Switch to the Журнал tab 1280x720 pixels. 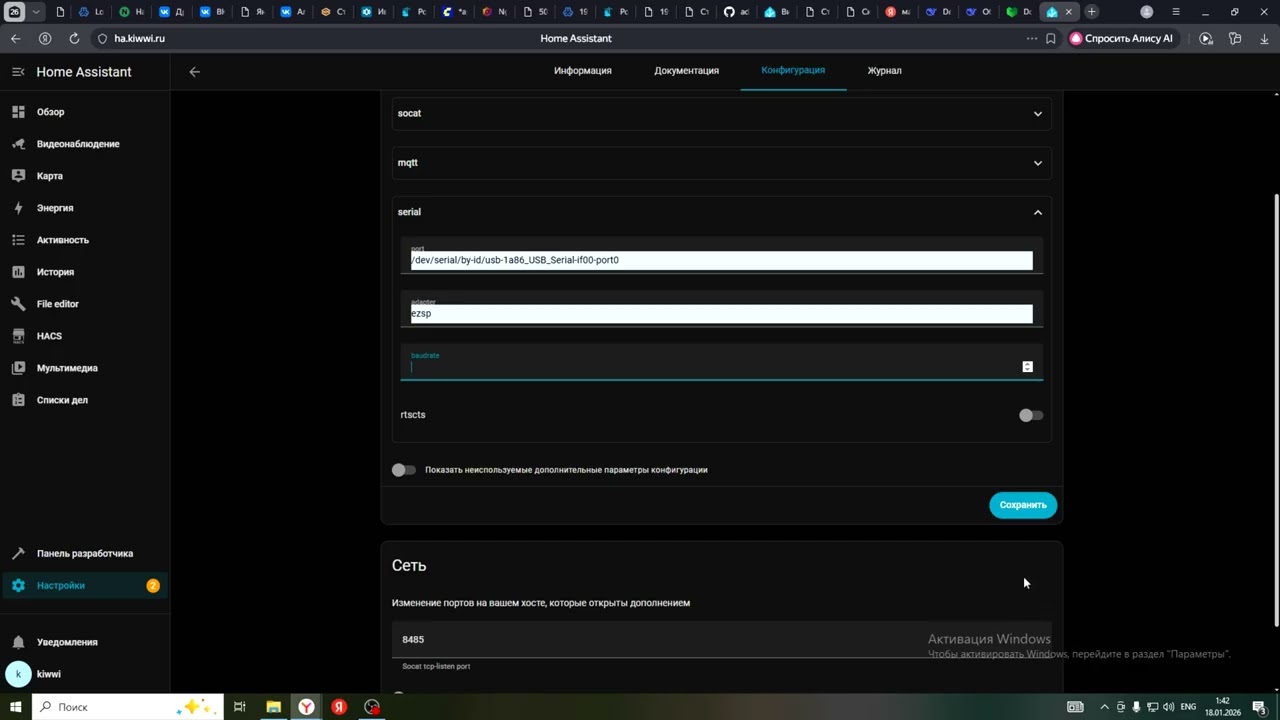point(884,71)
